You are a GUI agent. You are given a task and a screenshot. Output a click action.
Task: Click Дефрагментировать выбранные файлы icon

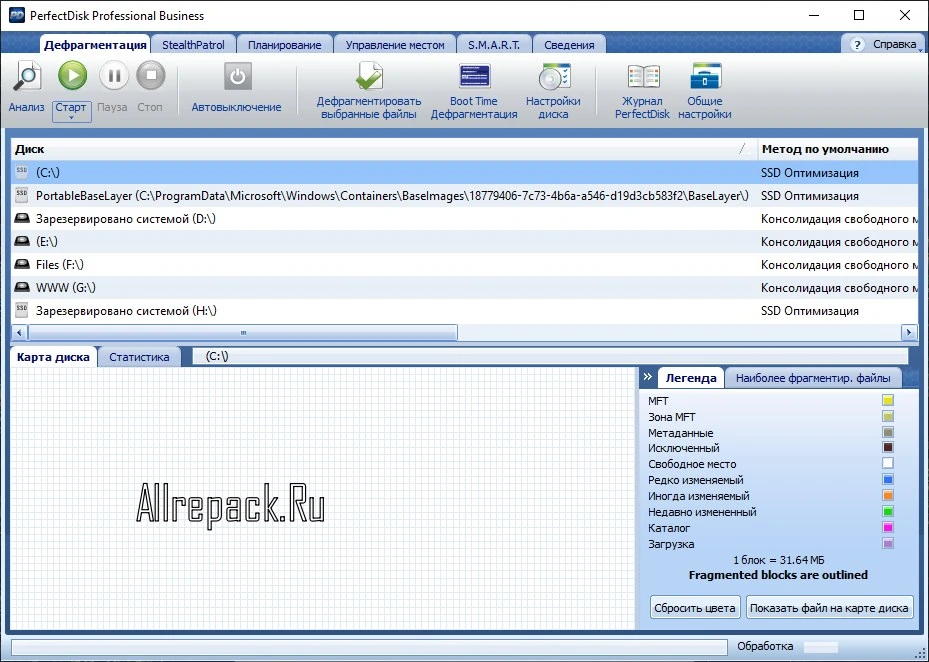(369, 77)
